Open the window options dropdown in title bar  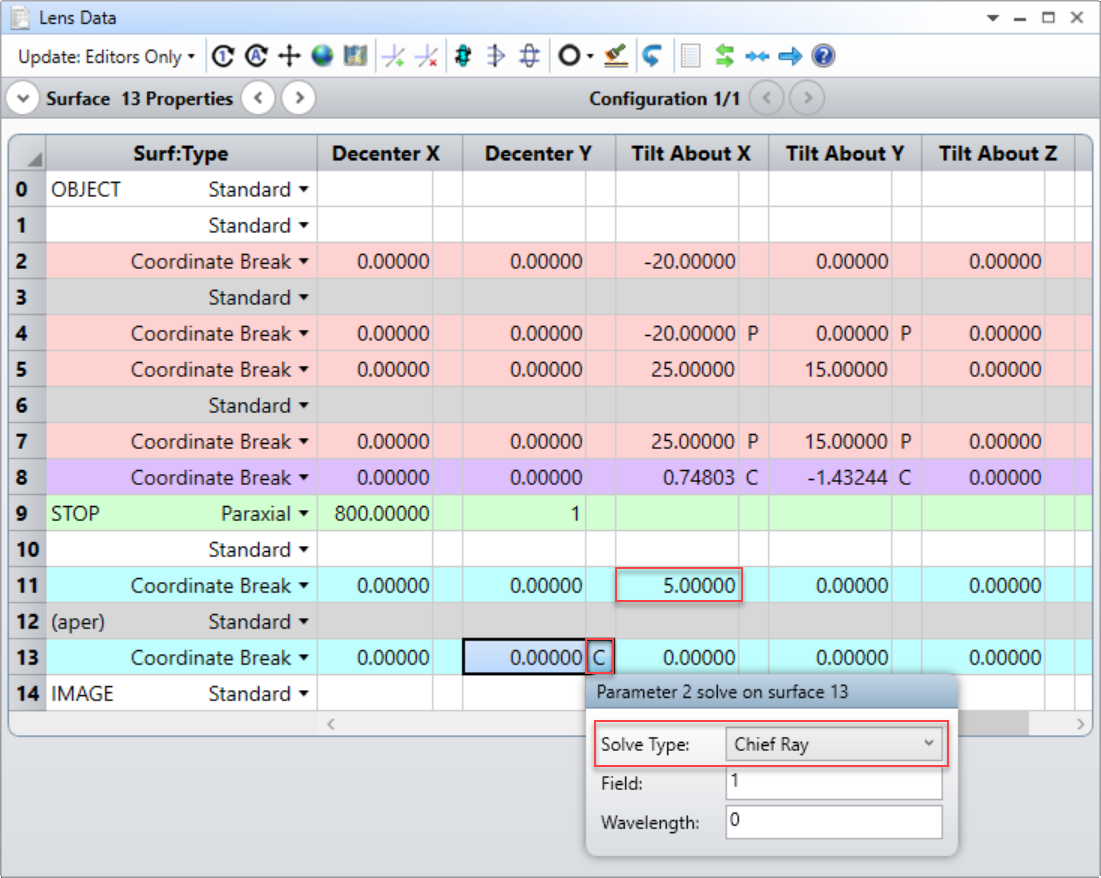point(992,18)
